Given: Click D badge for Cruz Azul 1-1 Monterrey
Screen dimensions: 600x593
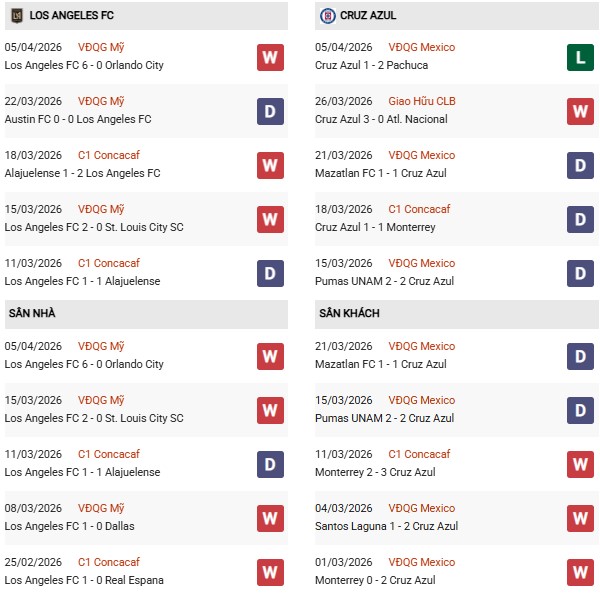Looking at the screenshot, I should [581, 219].
